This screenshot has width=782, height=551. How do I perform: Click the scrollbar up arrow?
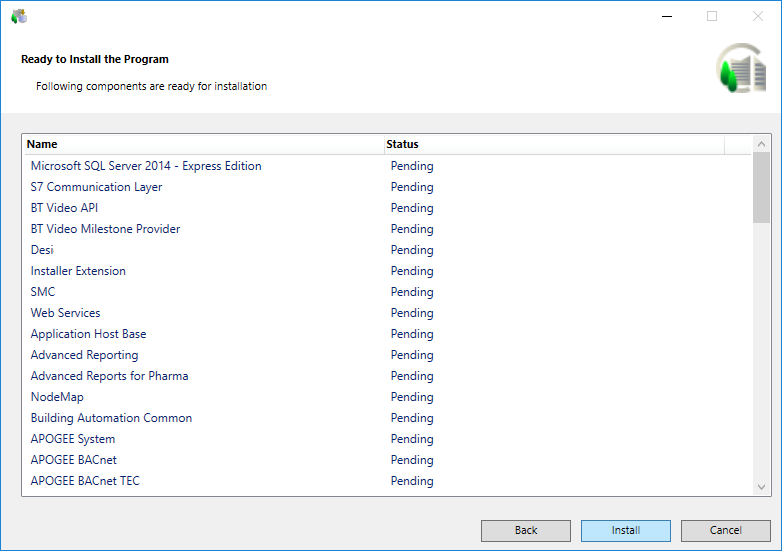761,144
